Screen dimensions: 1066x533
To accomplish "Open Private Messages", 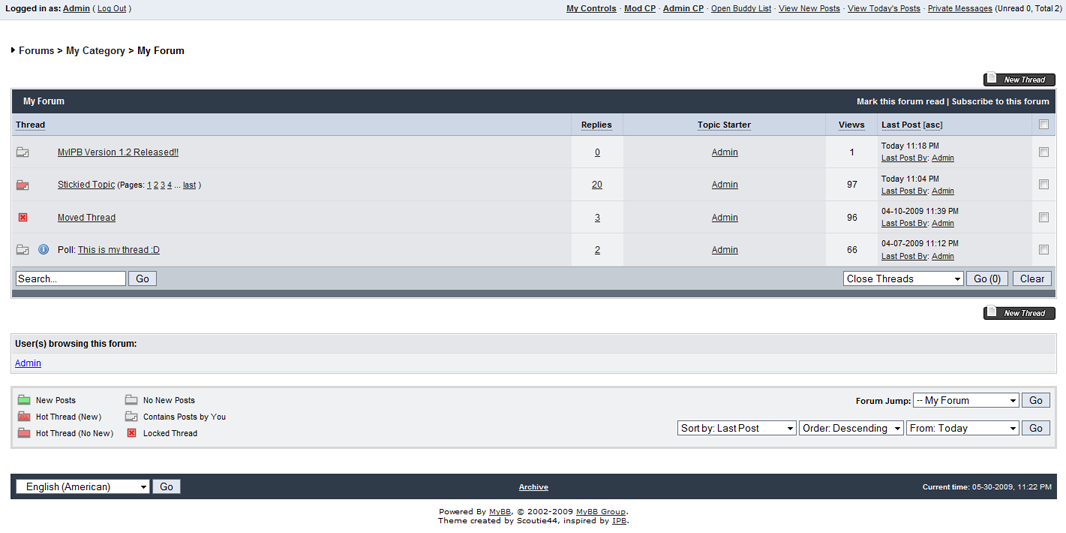I will click(960, 9).
